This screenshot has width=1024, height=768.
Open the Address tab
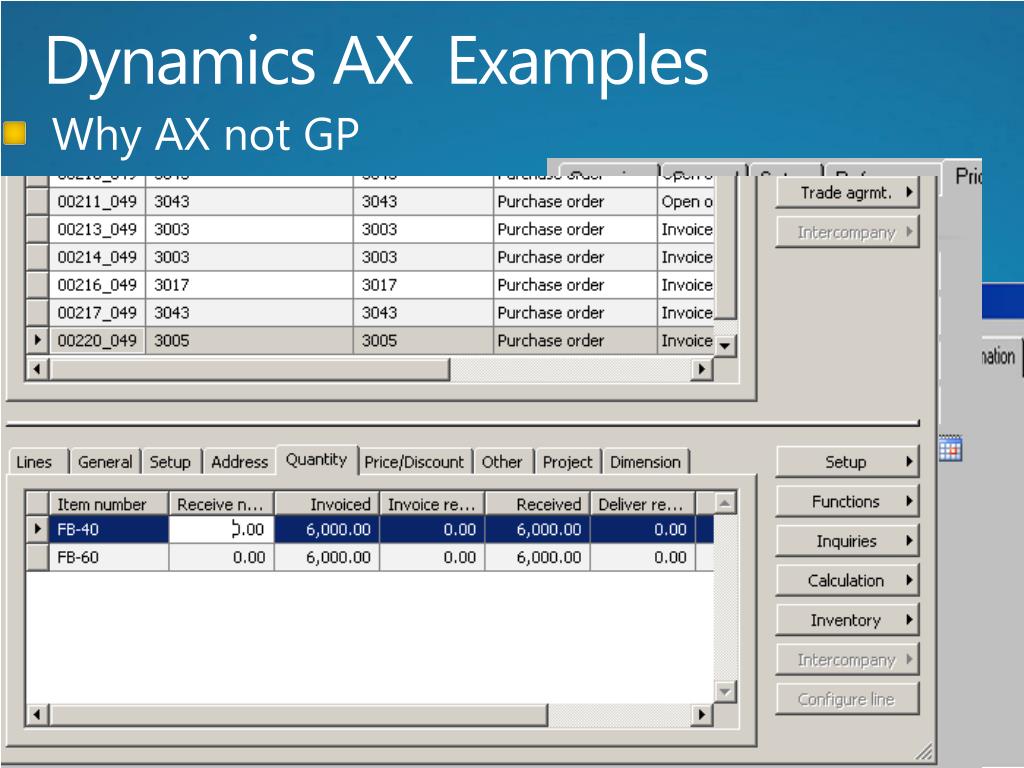(240, 462)
